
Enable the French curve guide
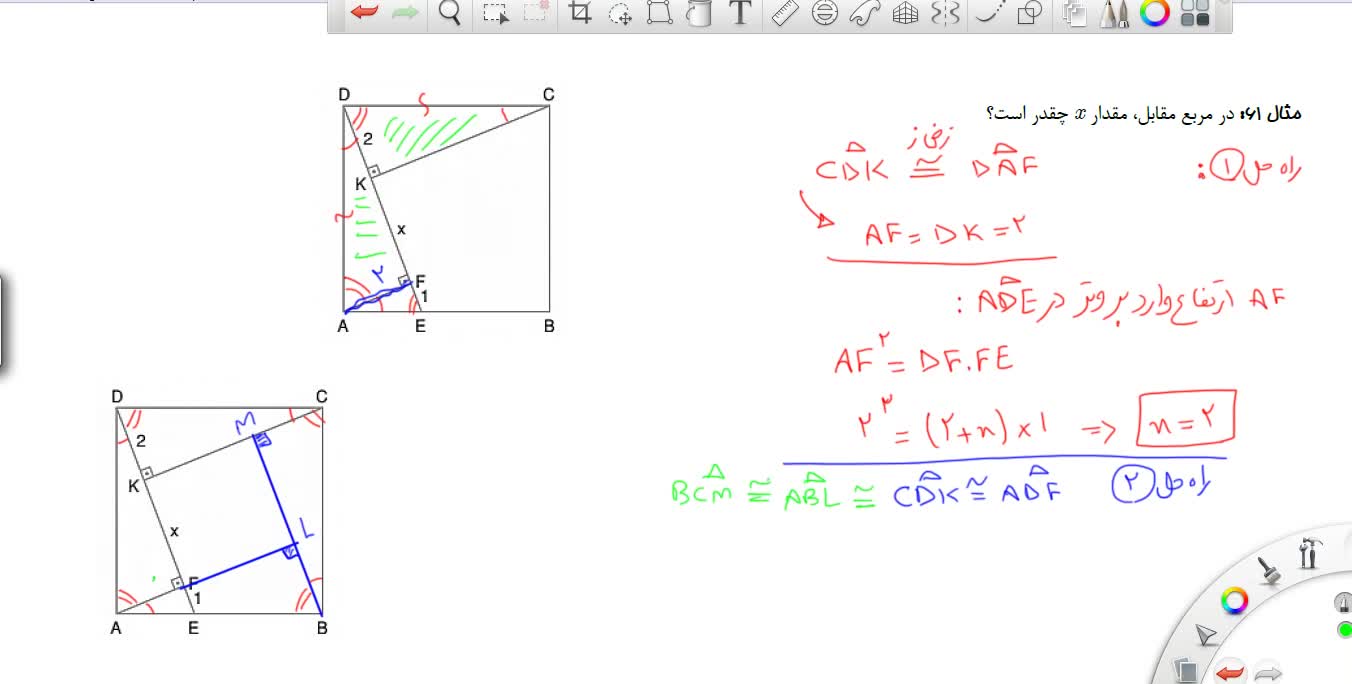(x=864, y=13)
